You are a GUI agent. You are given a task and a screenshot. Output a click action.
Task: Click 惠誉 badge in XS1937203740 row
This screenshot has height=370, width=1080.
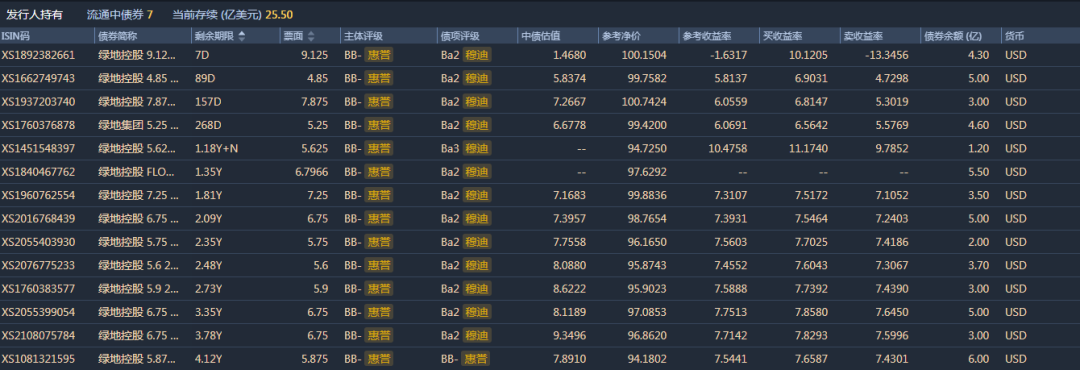(x=379, y=102)
